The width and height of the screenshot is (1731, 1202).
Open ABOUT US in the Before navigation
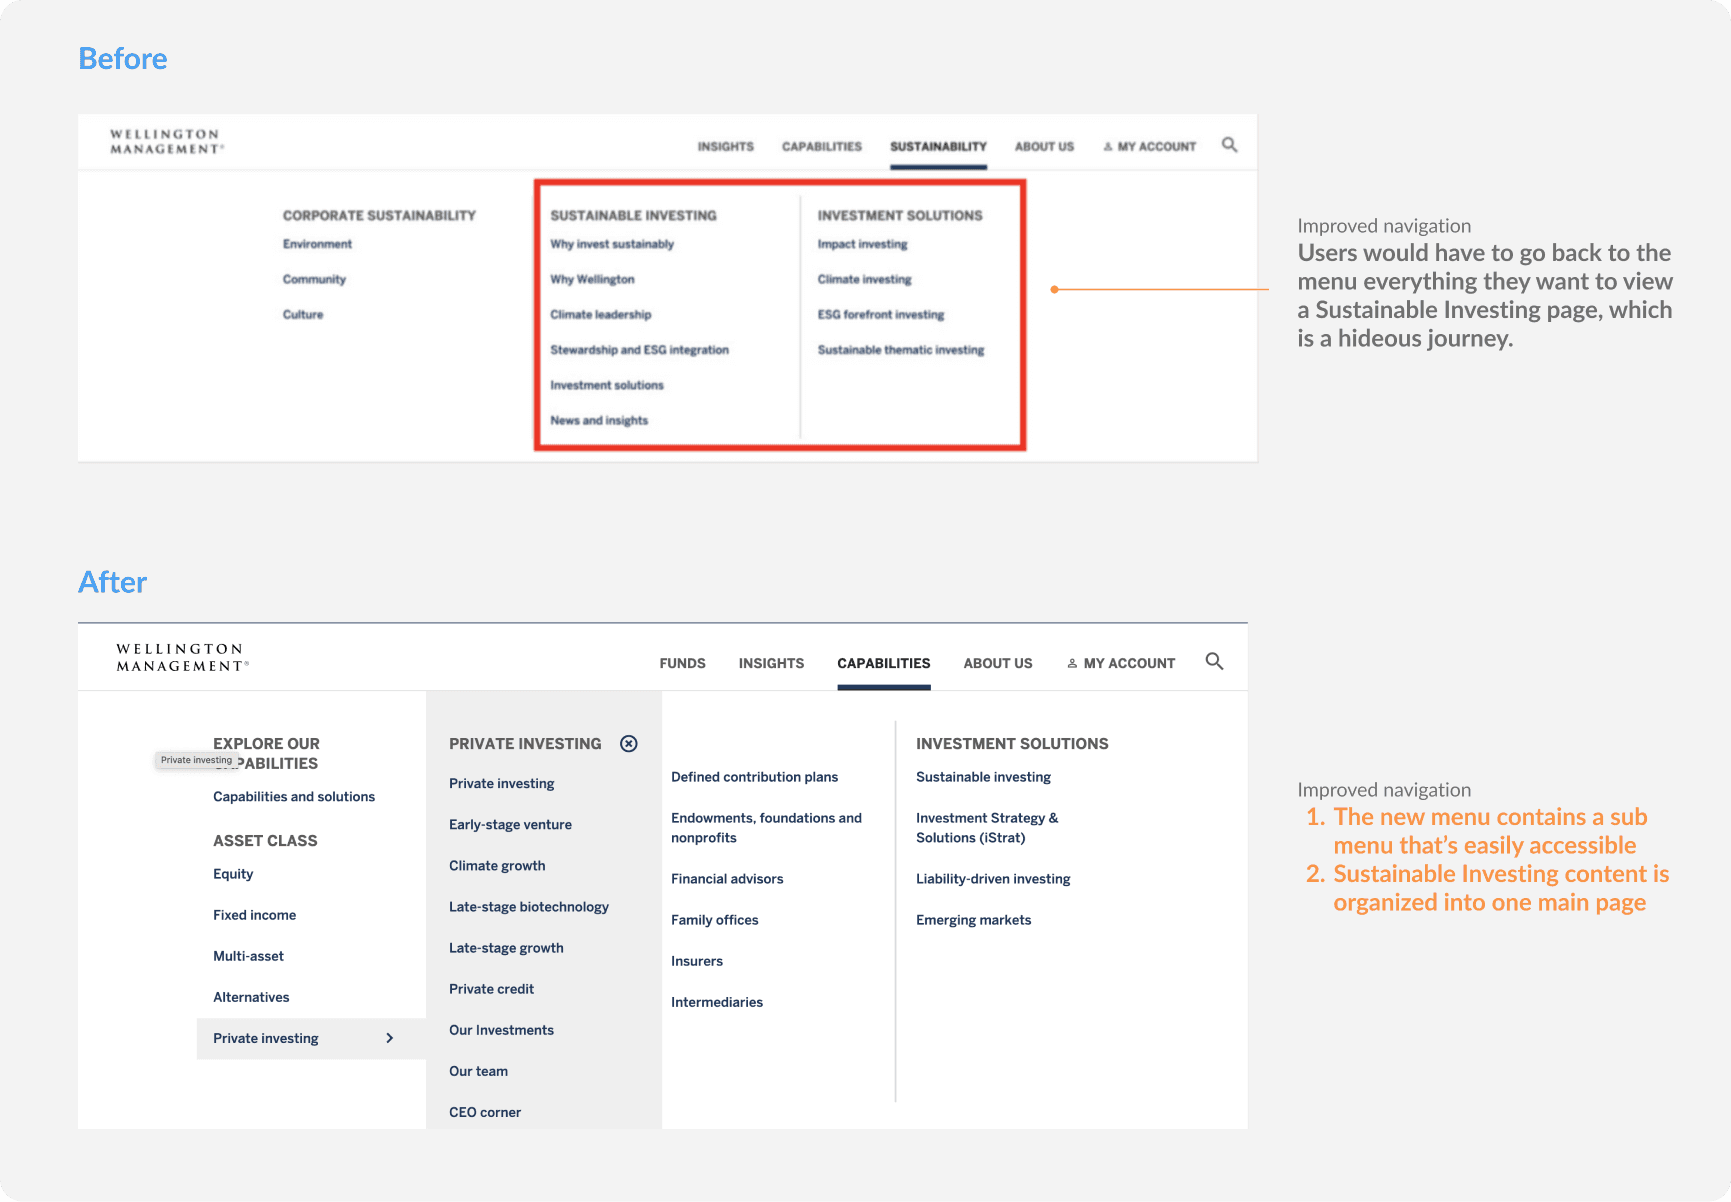[x=1044, y=146]
